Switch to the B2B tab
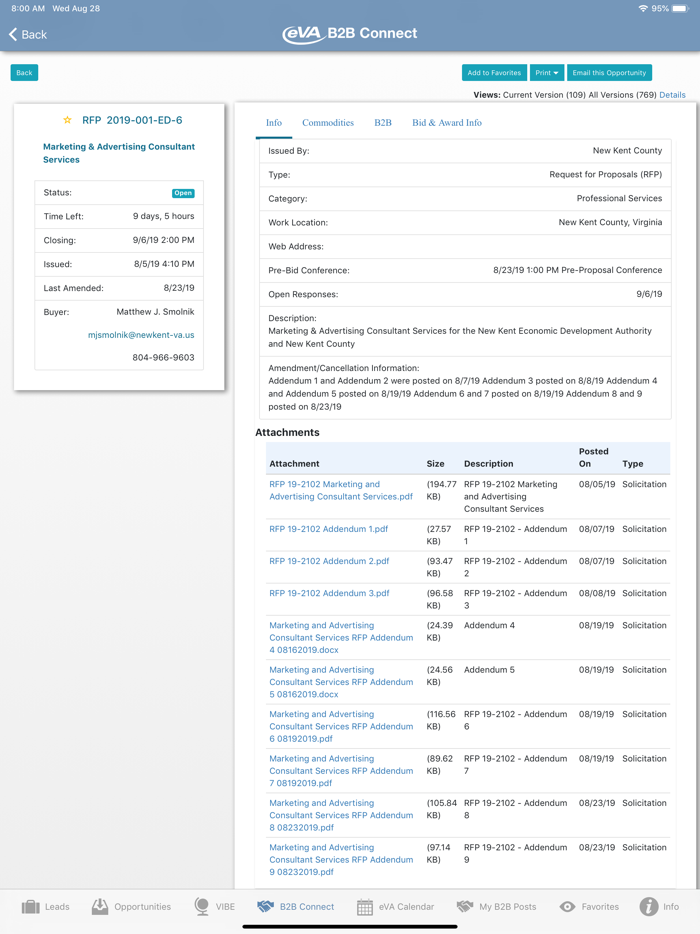 (383, 123)
